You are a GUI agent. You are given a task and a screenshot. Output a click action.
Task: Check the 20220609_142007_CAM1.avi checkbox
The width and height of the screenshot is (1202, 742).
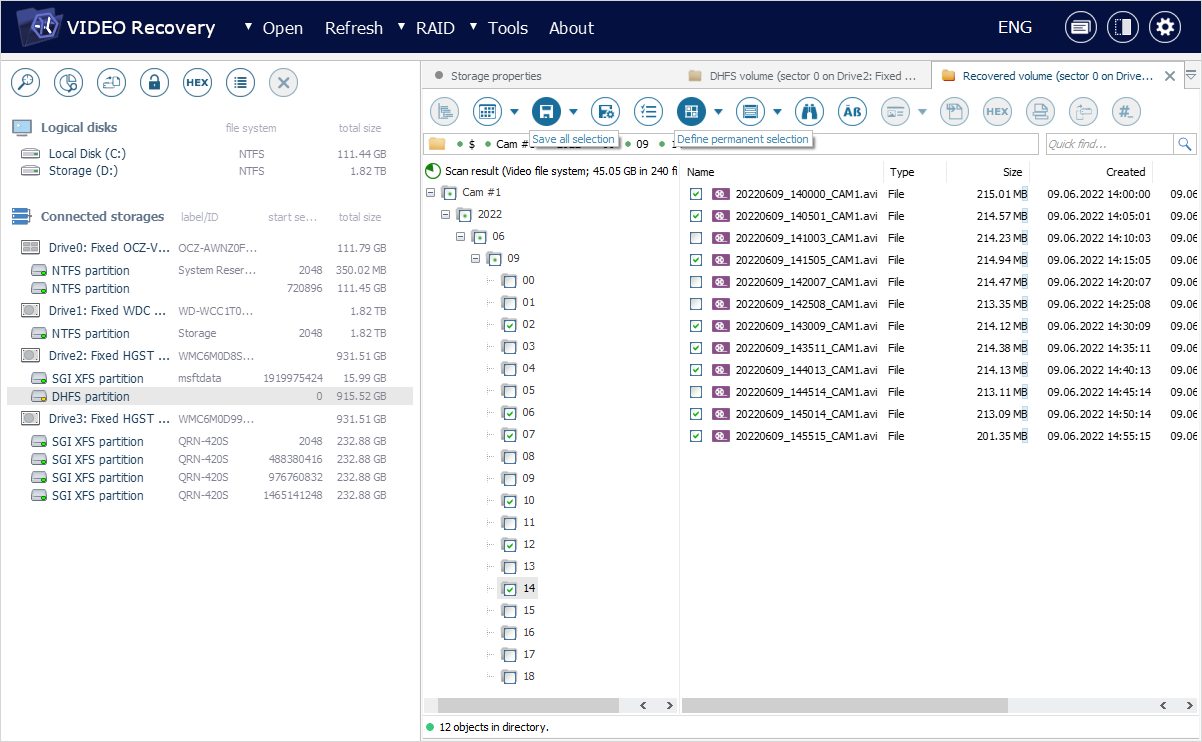point(696,282)
